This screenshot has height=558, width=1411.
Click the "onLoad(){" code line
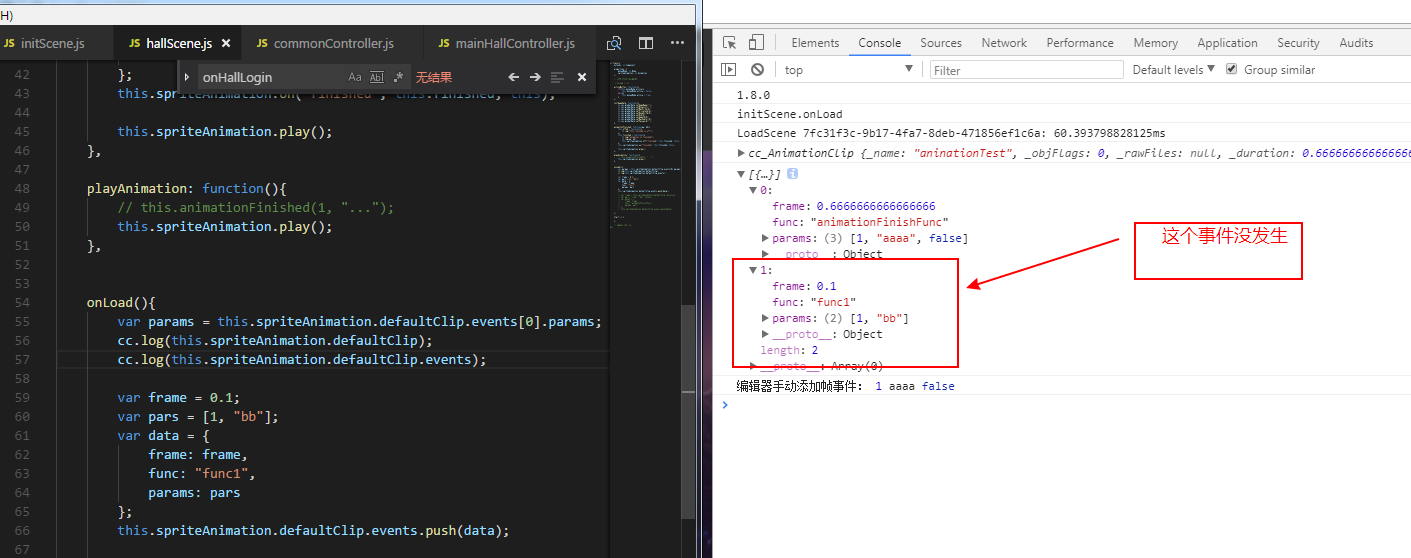tap(121, 302)
